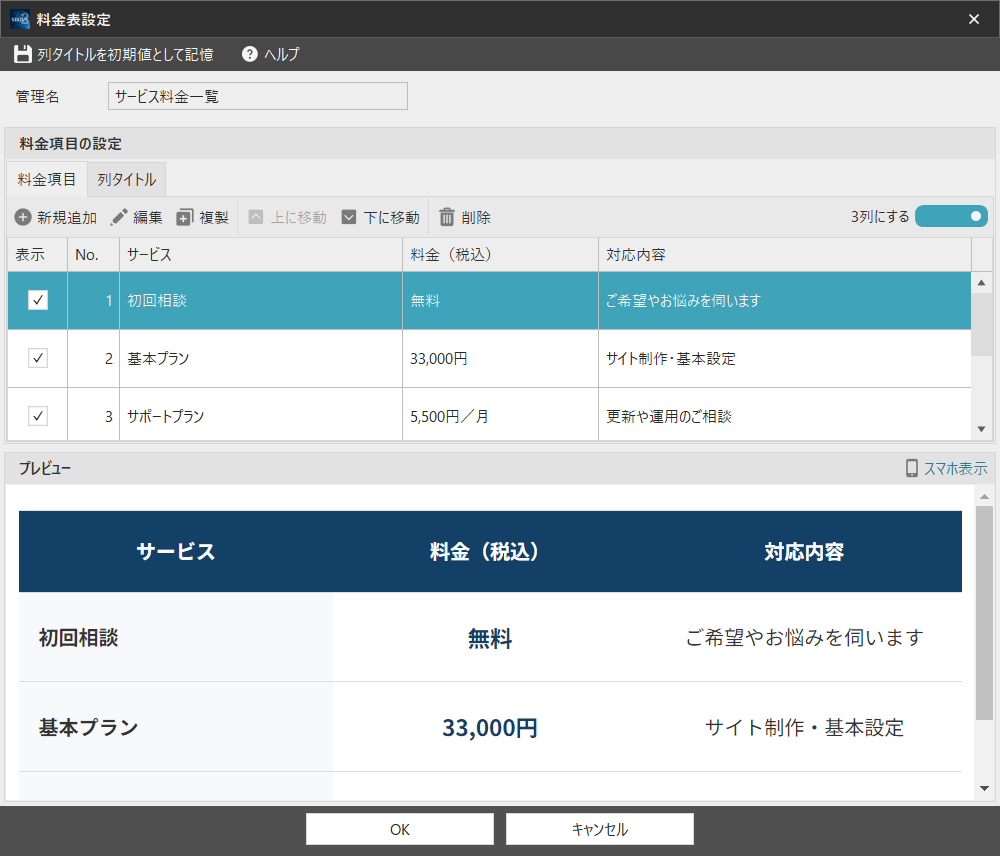
Task: Switch to the 列タイトル tab
Action: (126, 180)
